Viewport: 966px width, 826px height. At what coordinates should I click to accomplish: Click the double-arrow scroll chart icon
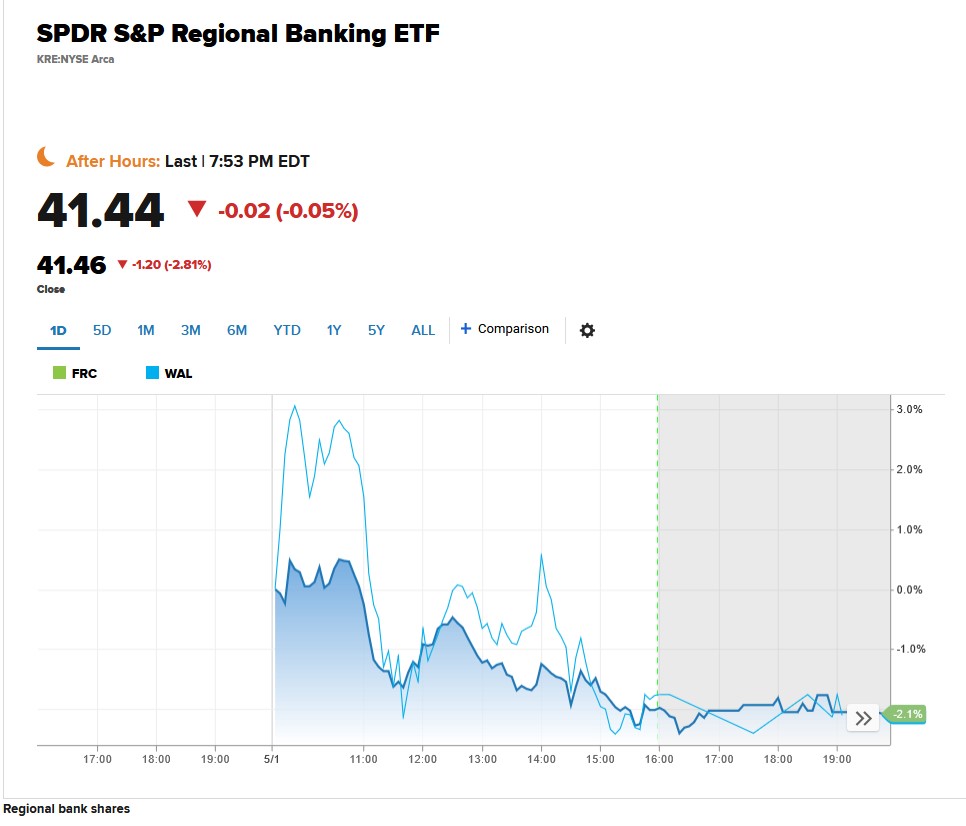coord(864,718)
